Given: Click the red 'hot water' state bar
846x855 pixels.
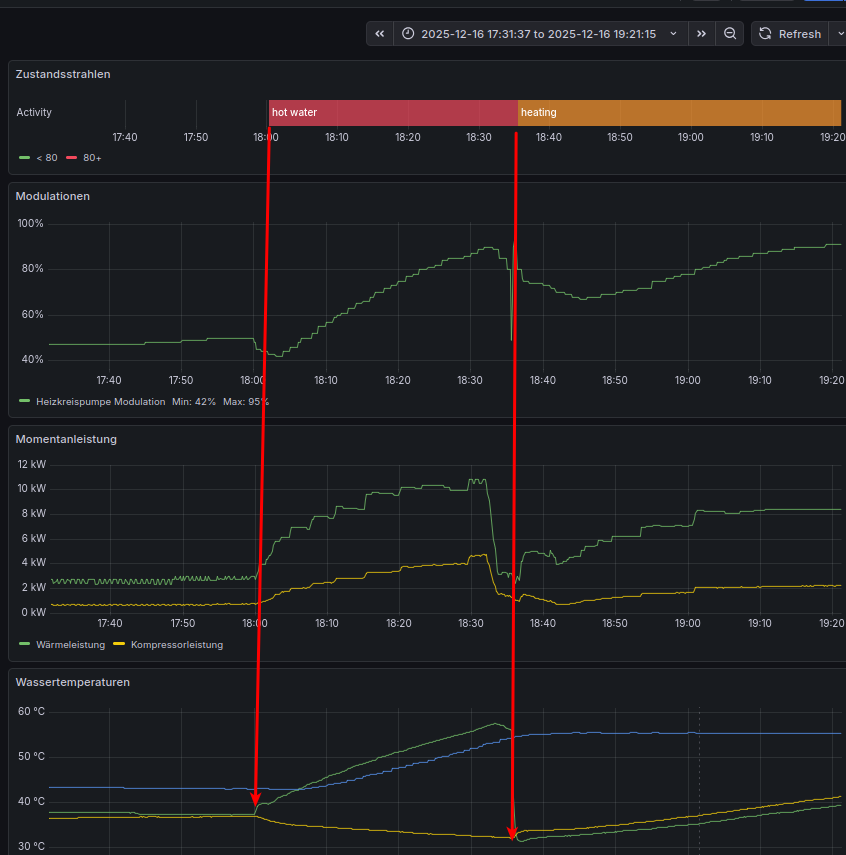Looking at the screenshot, I should pyautogui.click(x=392, y=113).
